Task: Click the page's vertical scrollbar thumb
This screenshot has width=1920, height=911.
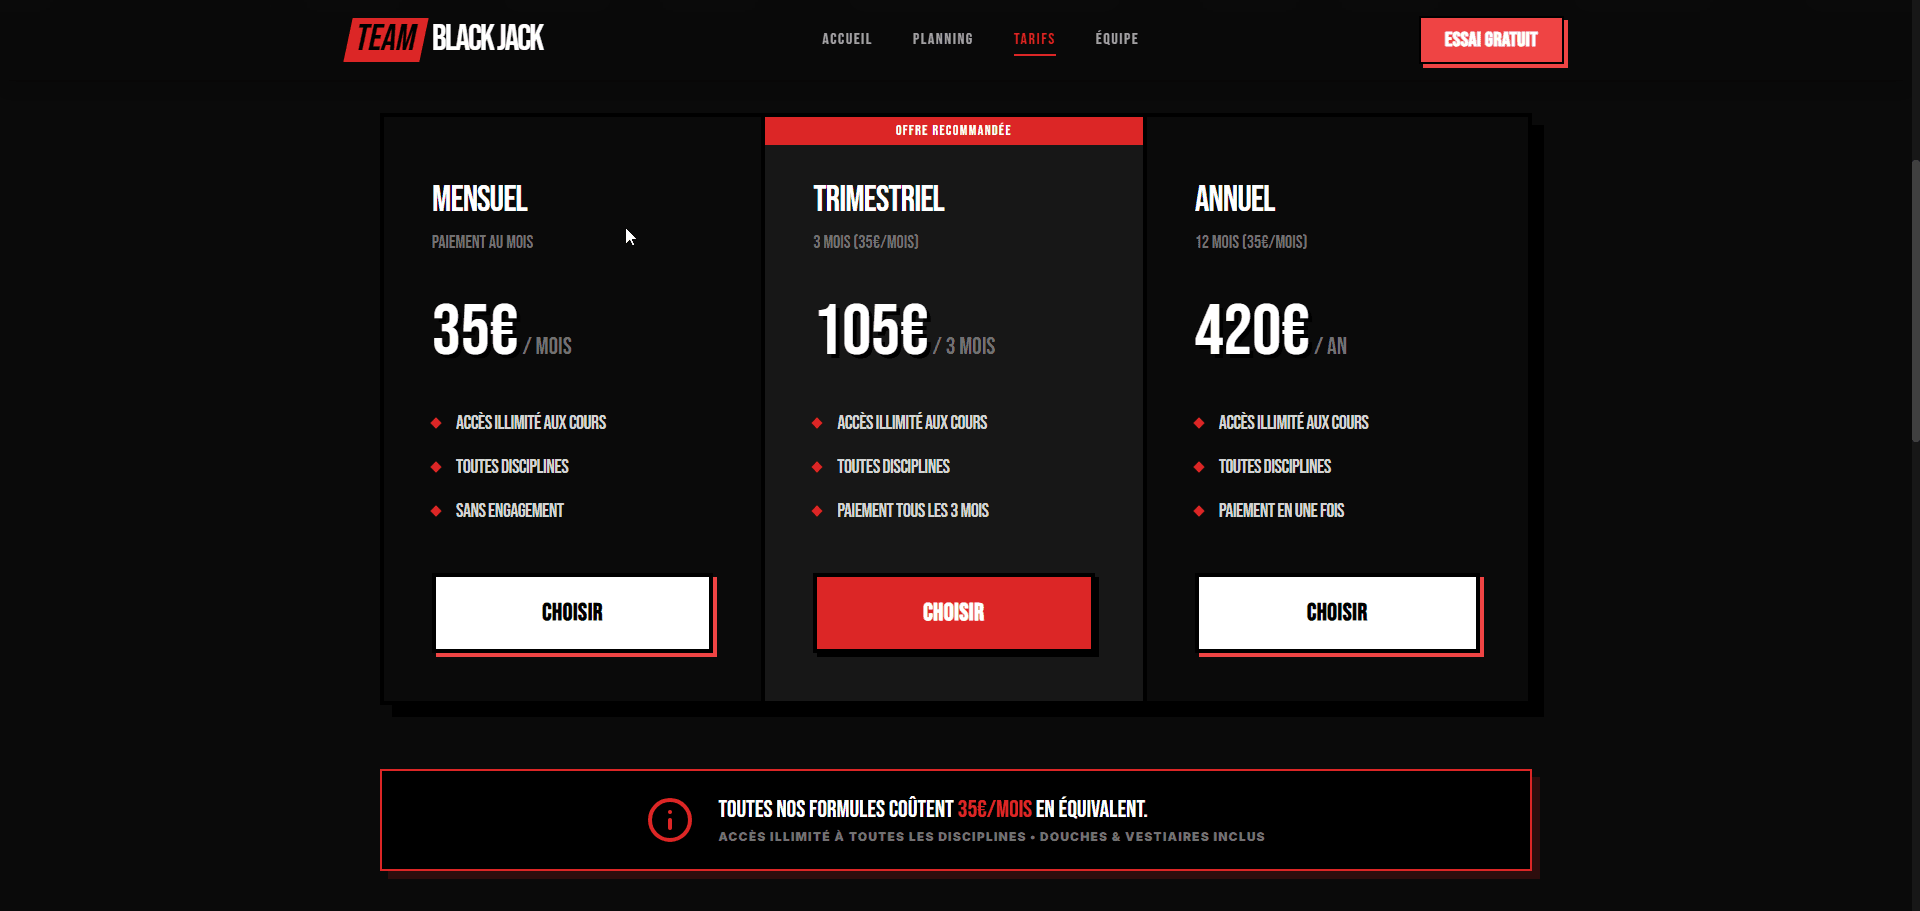Action: point(1914,300)
